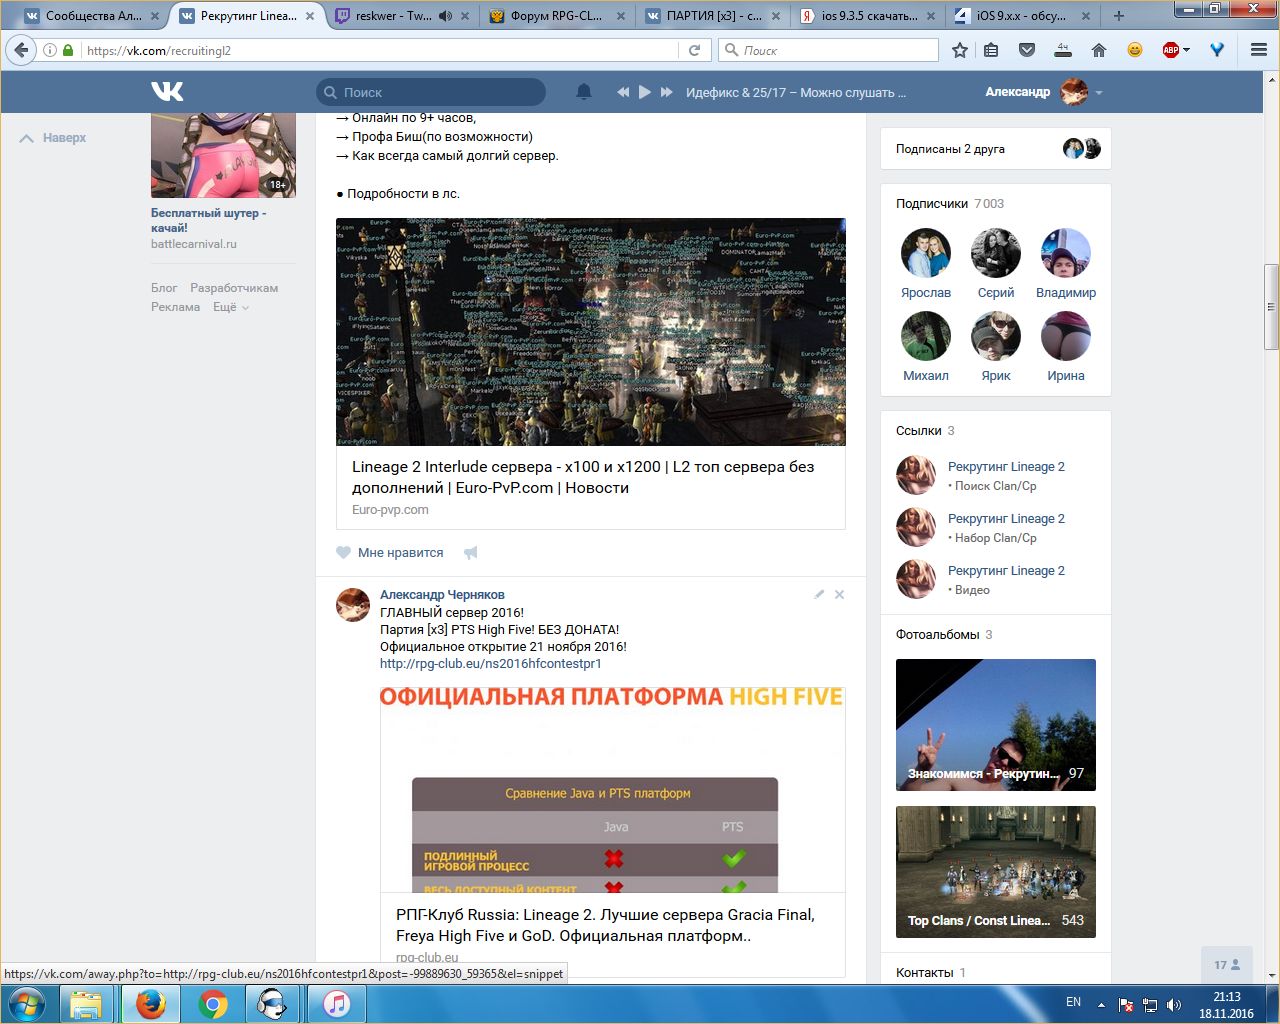Expand the Ещё footer menu

[x=231, y=307]
